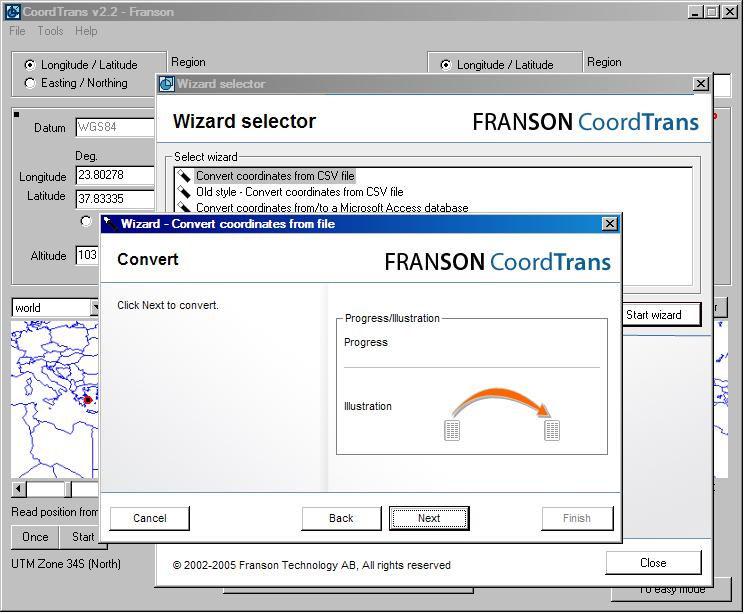Image resolution: width=744 pixels, height=614 pixels.
Task: Close the Convert coordinates from file wizard window
Action: [610, 224]
